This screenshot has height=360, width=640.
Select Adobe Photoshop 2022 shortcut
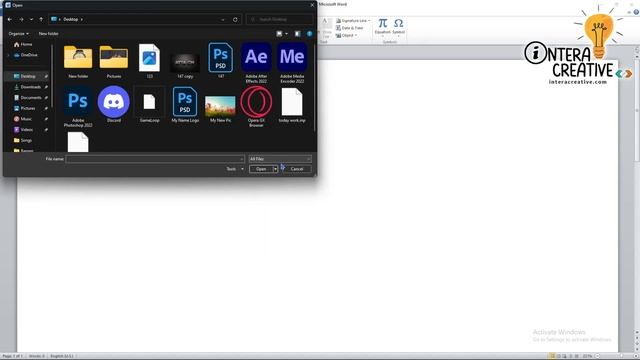[x=78, y=106]
